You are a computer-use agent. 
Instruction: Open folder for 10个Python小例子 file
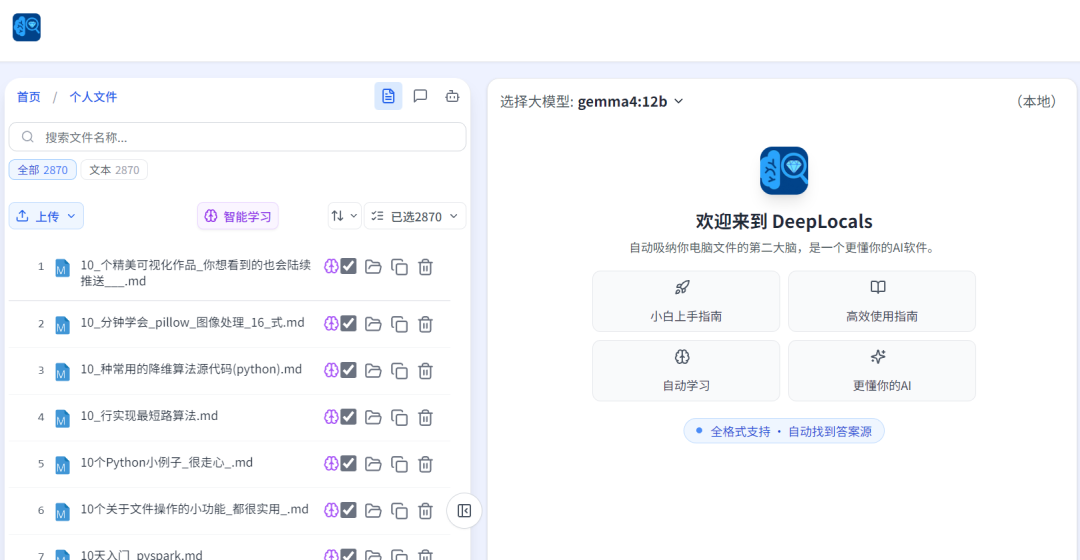pos(373,464)
